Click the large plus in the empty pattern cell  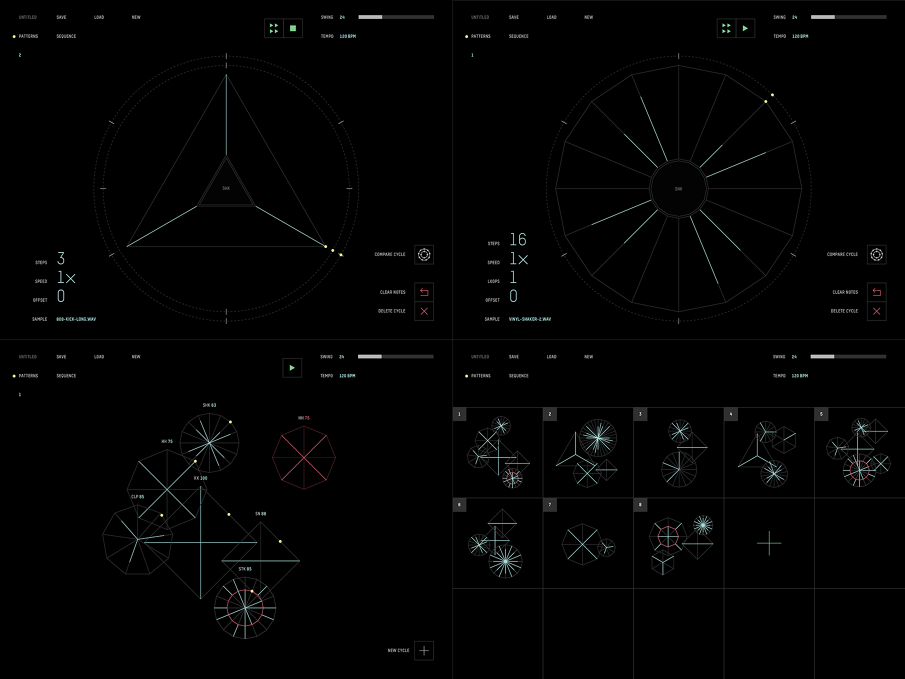coord(768,543)
